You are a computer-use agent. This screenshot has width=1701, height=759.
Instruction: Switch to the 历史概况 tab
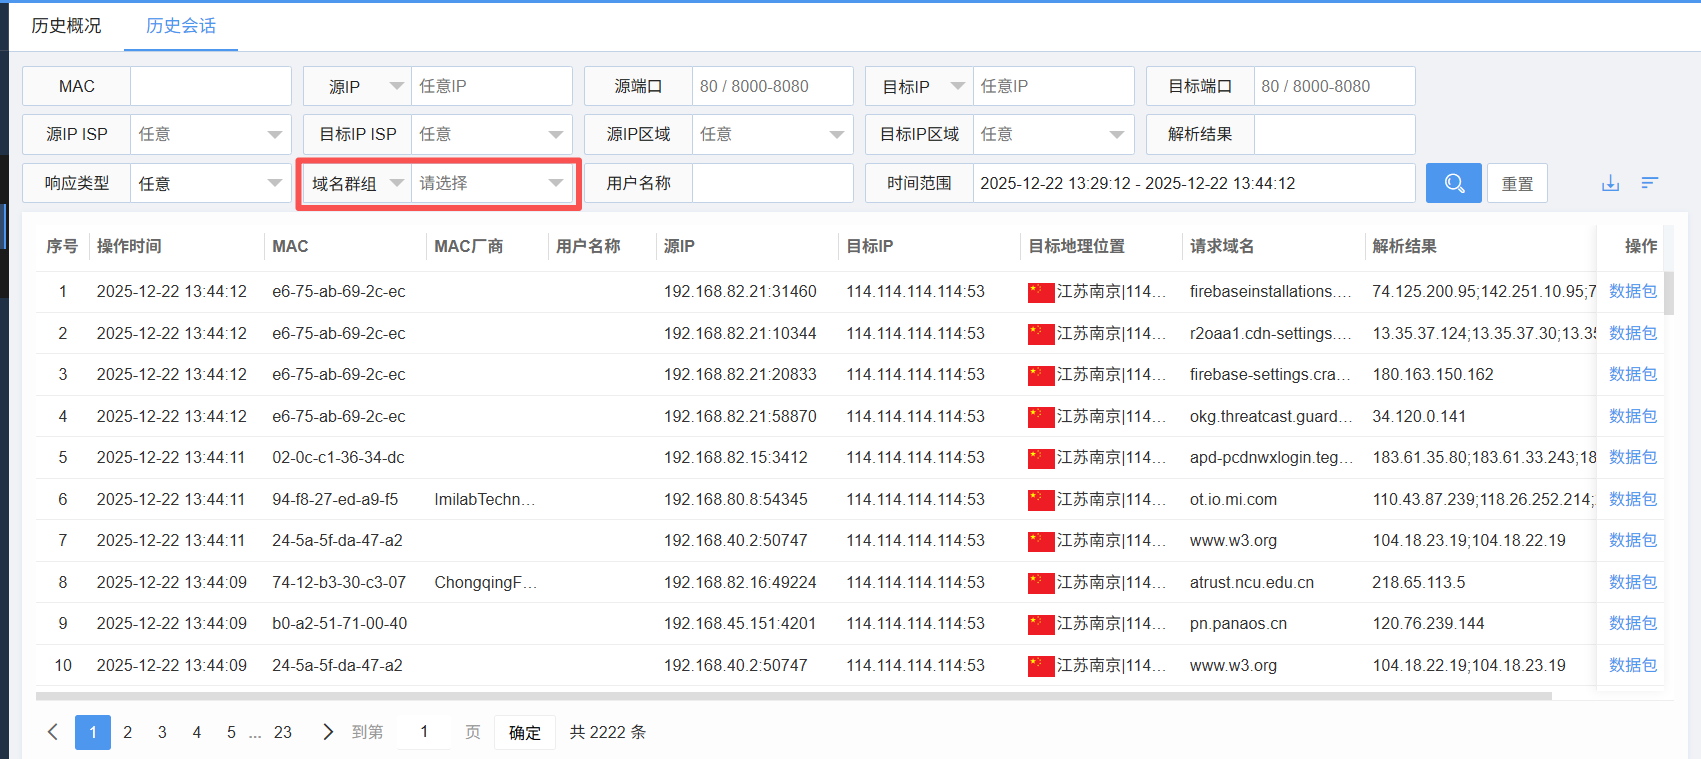tap(66, 26)
